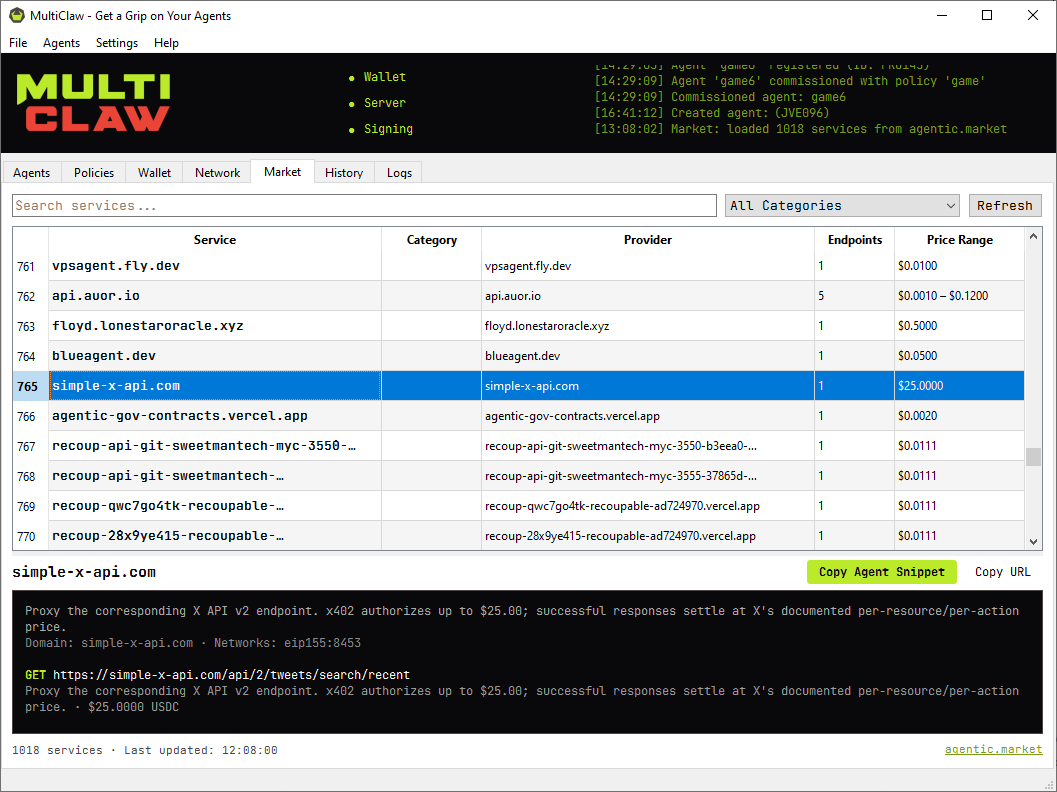Click the blueagent.dev provider cell

click(647, 356)
